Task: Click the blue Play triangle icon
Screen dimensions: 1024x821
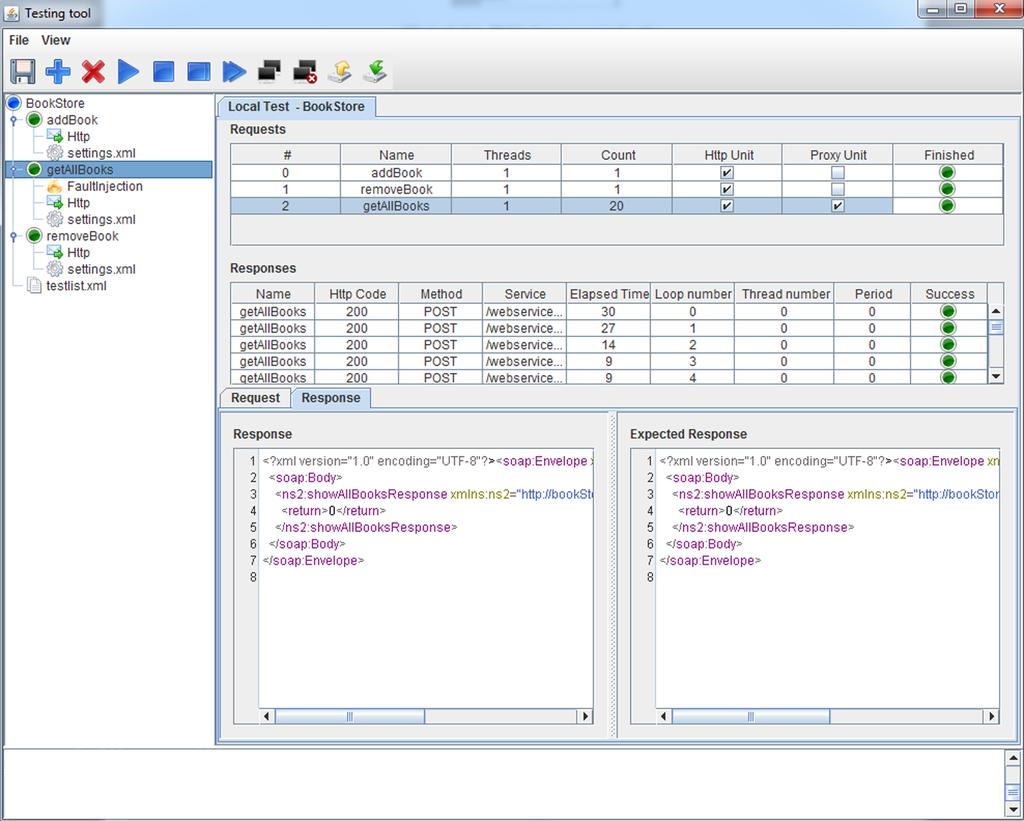Action: [x=129, y=71]
